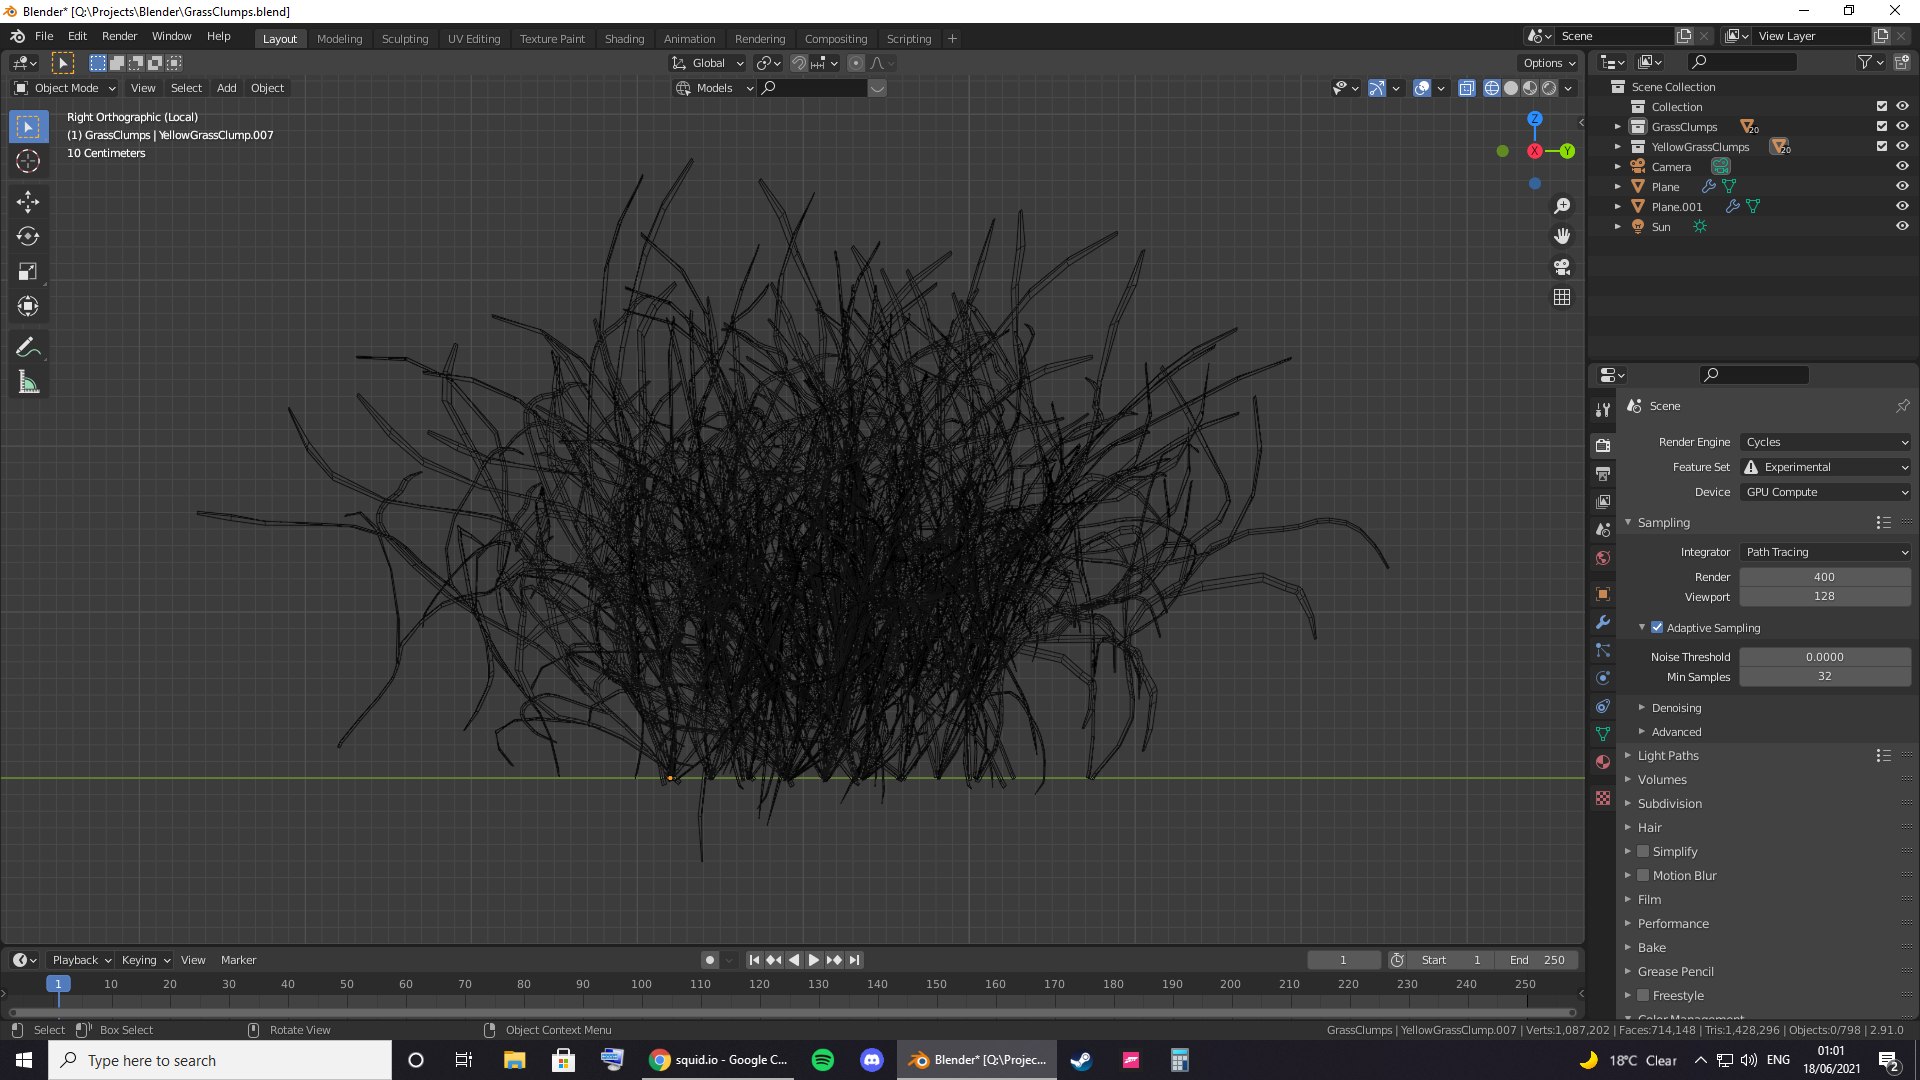Open the Global transform orientation dropdown
The height and width of the screenshot is (1080, 1920).
(x=708, y=63)
